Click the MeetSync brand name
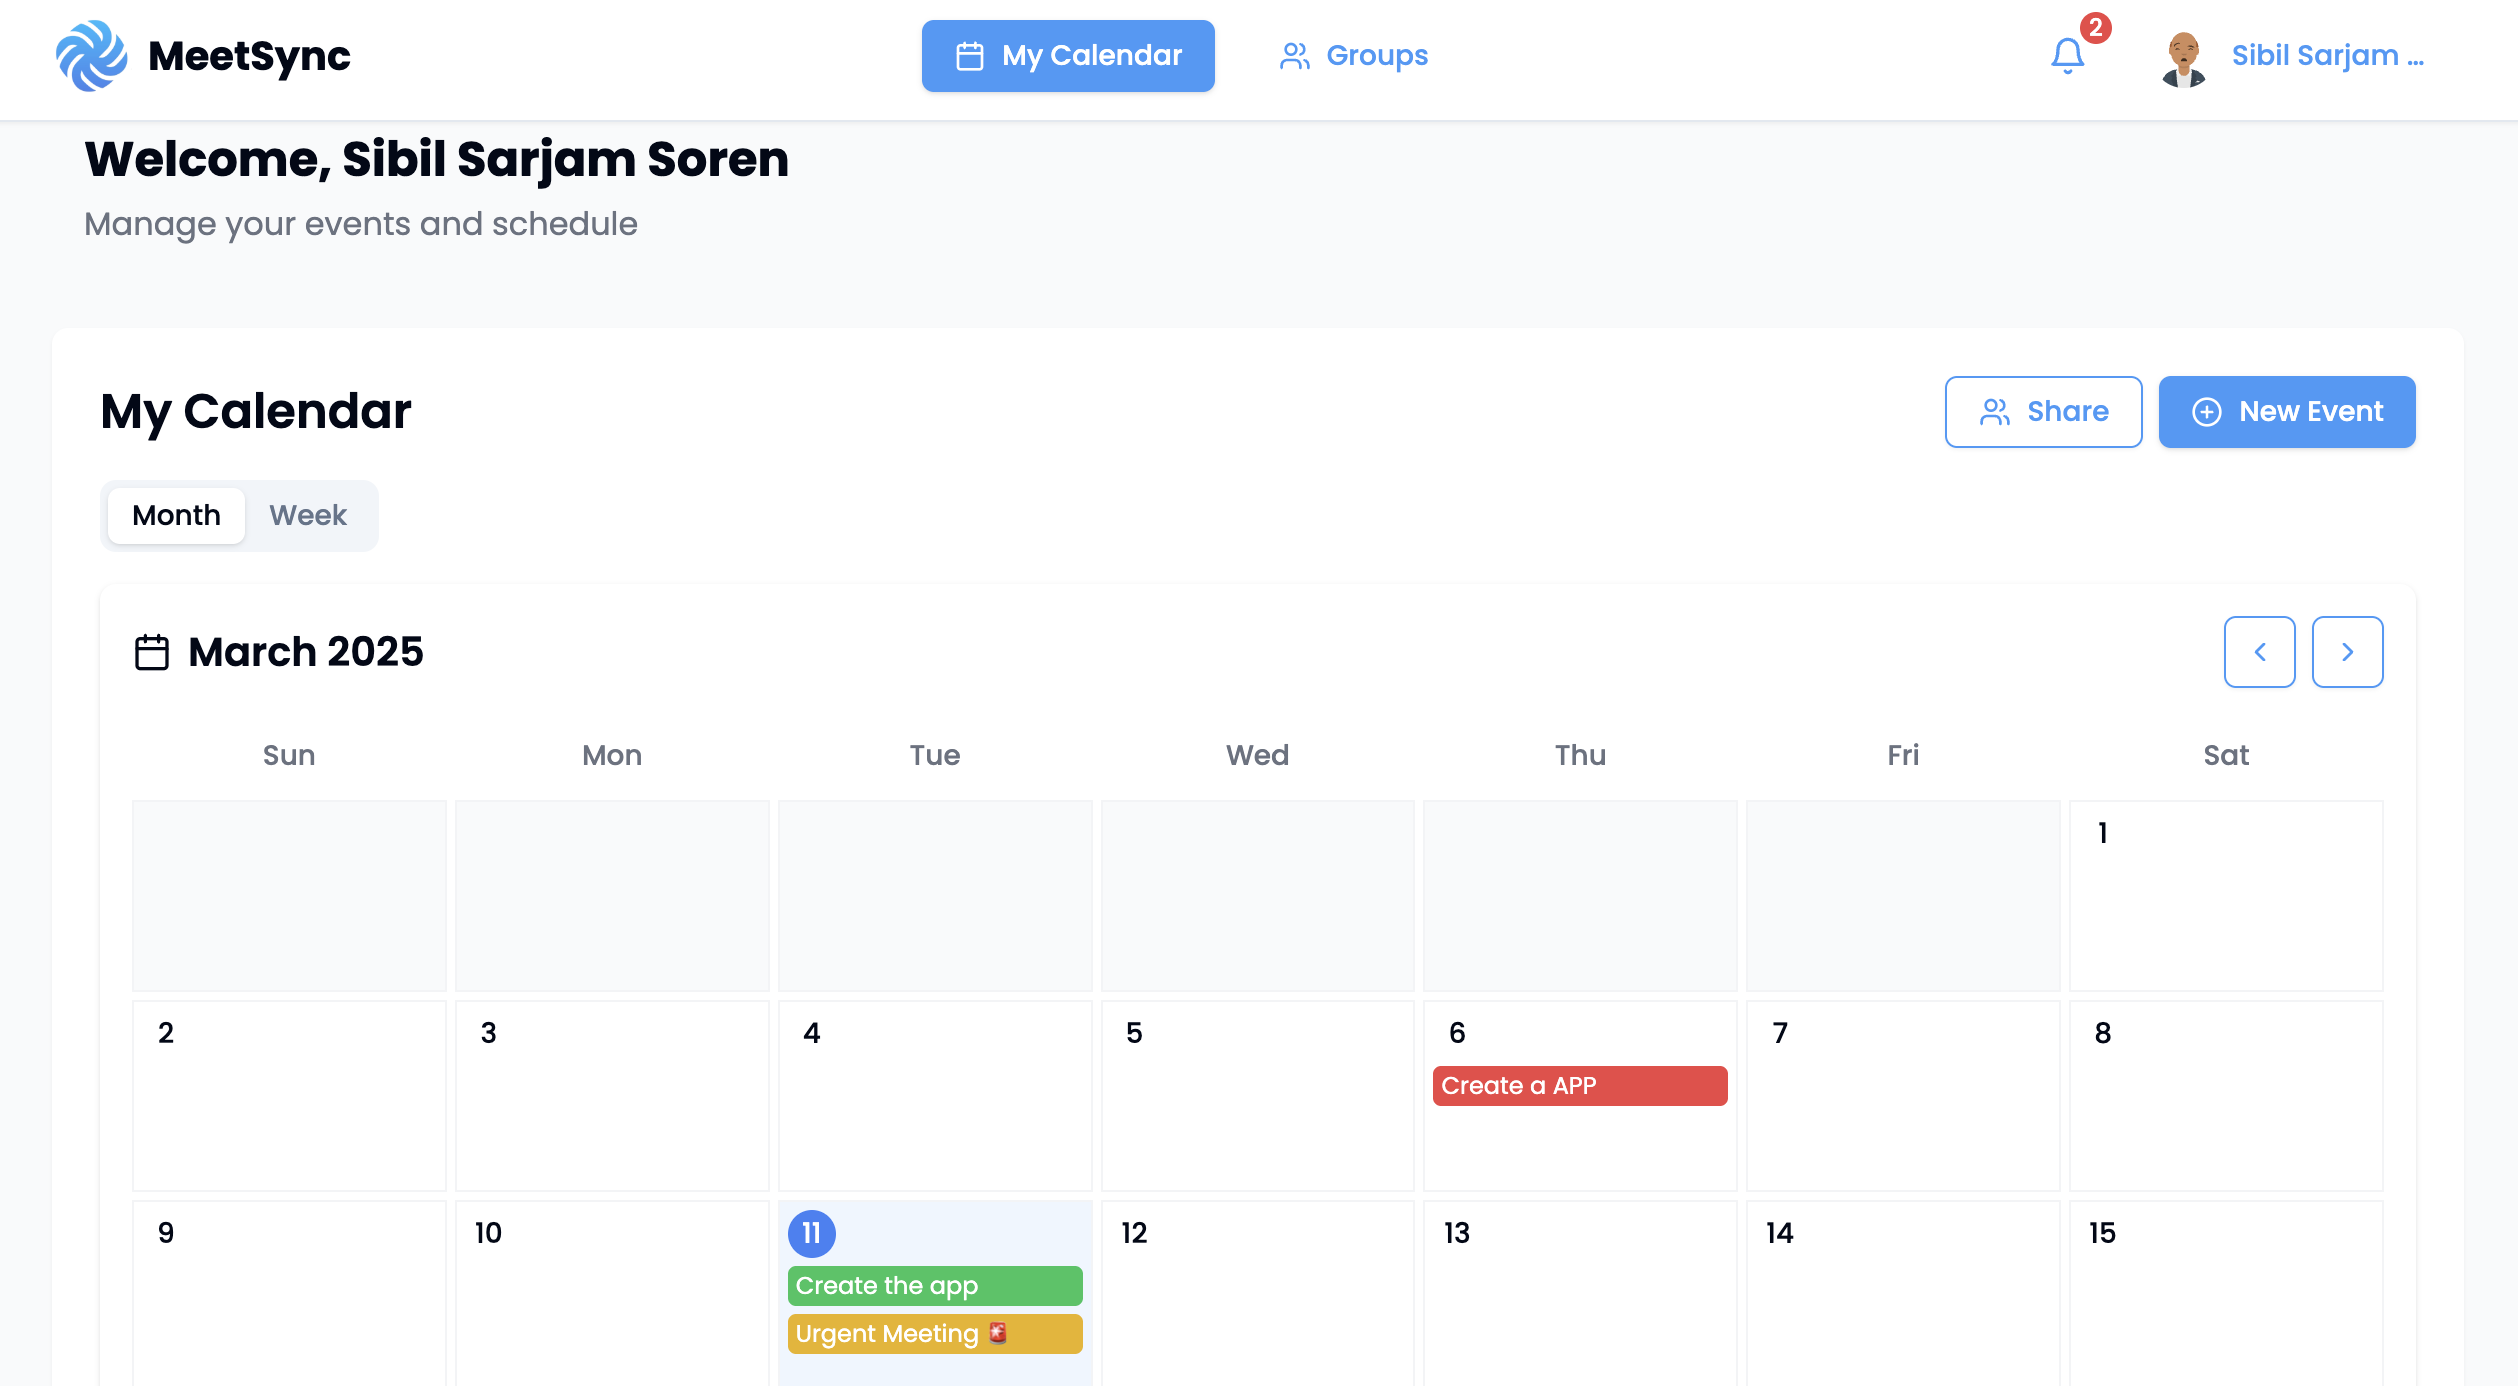 click(x=249, y=56)
